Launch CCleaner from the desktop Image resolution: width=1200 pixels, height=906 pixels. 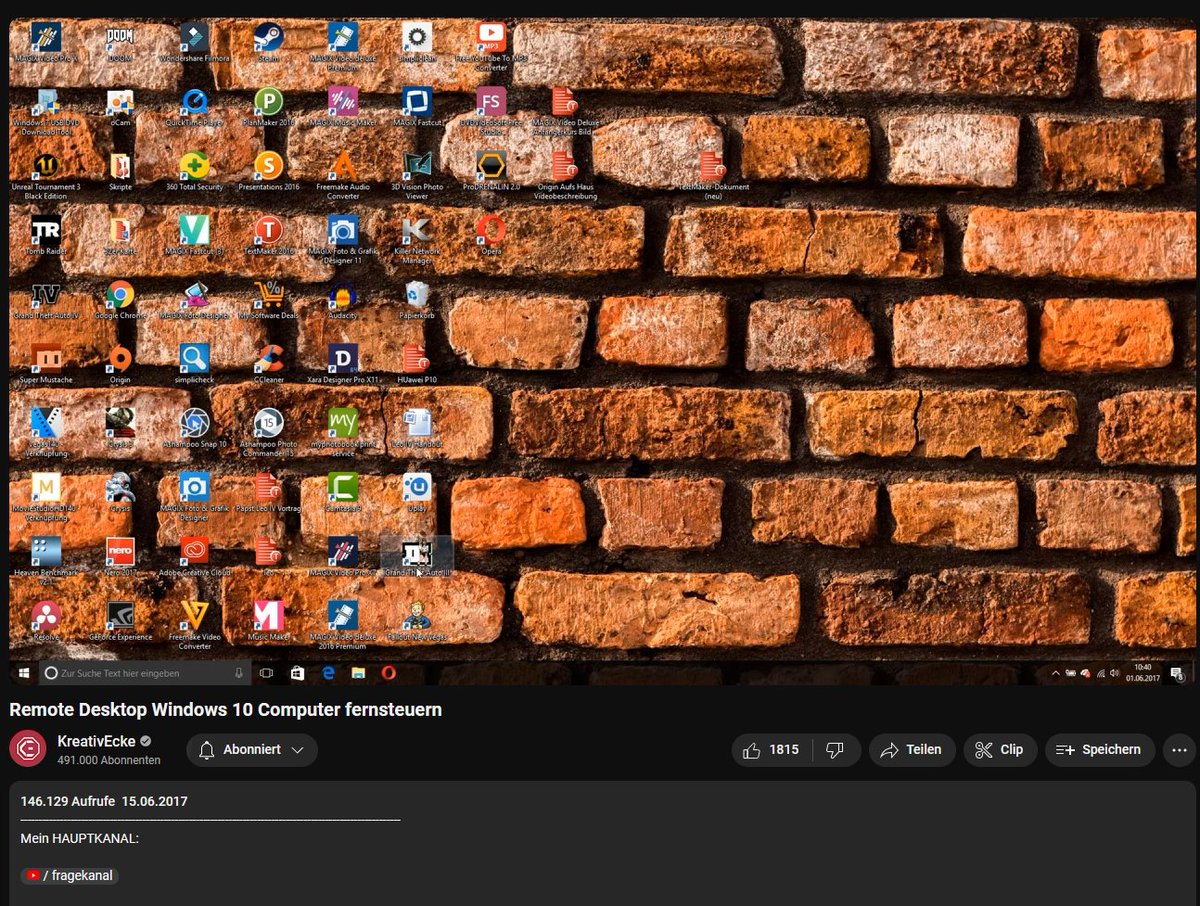(268, 364)
